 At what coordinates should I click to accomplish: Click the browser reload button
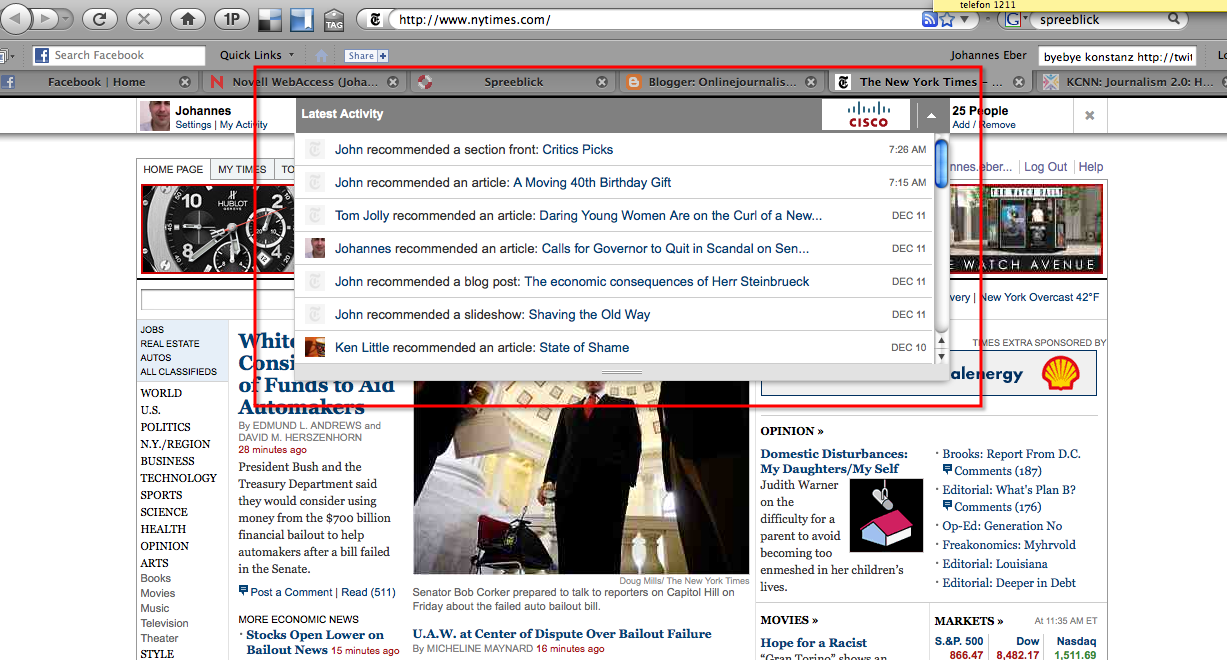(99, 19)
